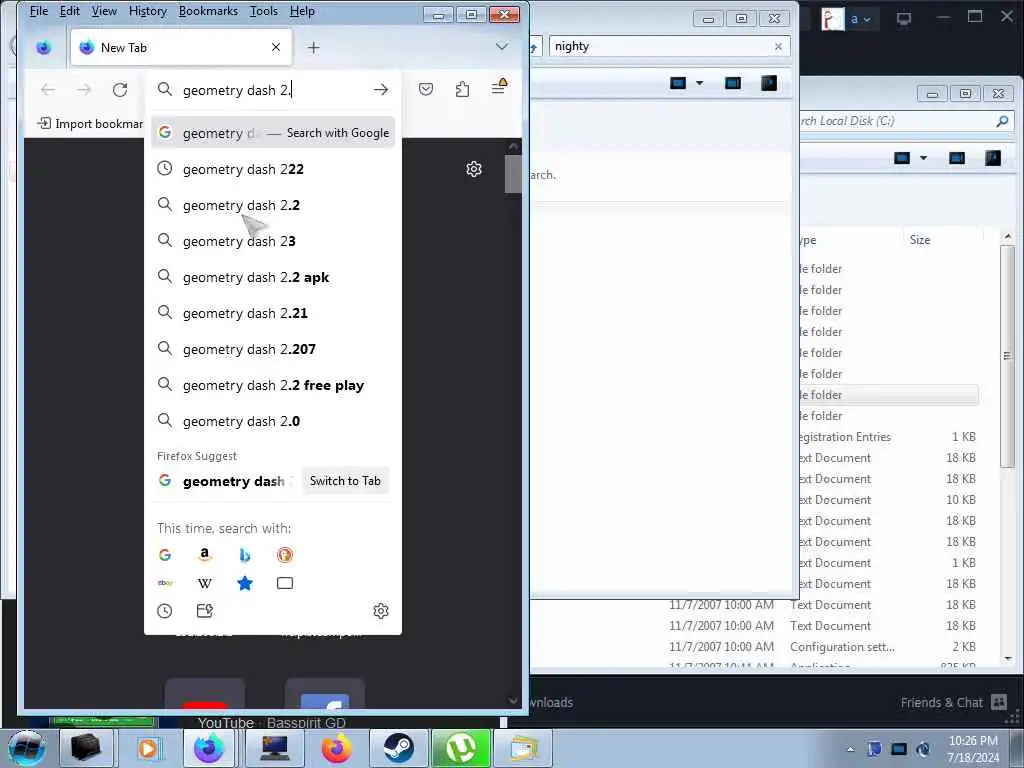
Task: Search this time with DuckDuckGo icon
Action: click(x=285, y=554)
